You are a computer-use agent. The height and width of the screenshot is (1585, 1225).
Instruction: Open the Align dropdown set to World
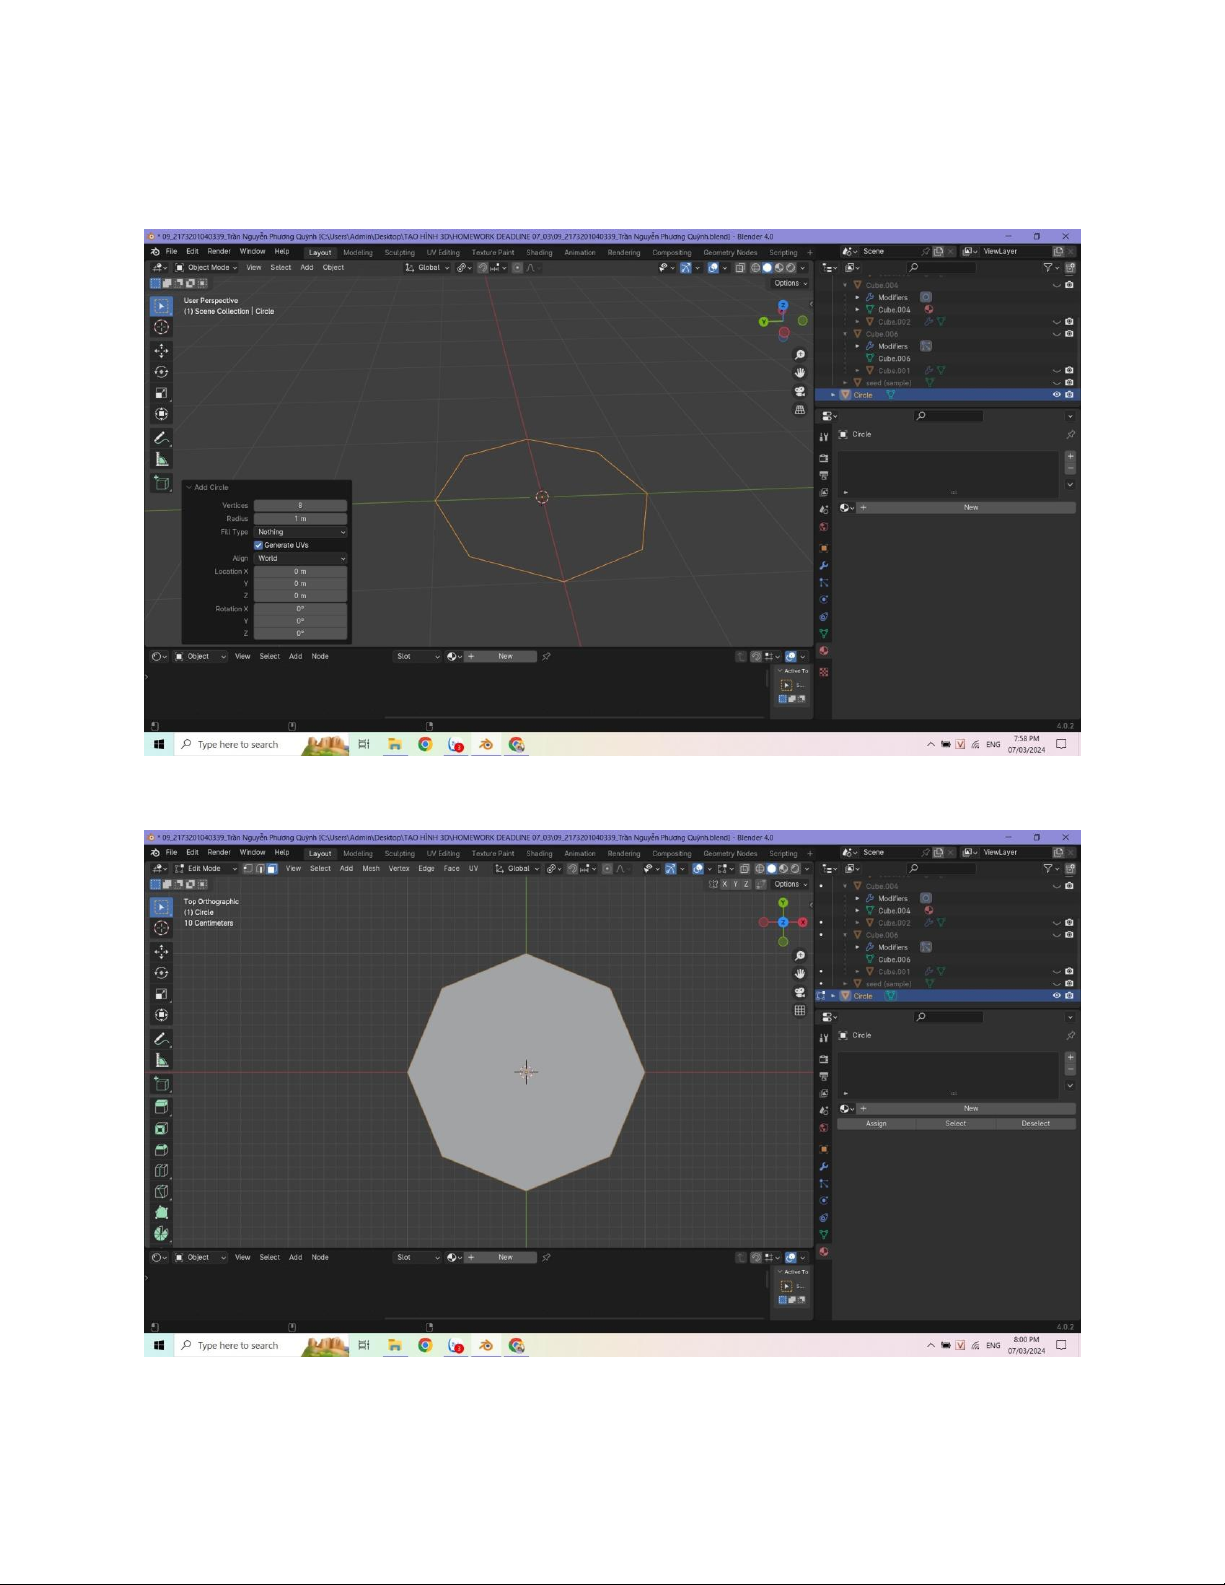pos(300,558)
